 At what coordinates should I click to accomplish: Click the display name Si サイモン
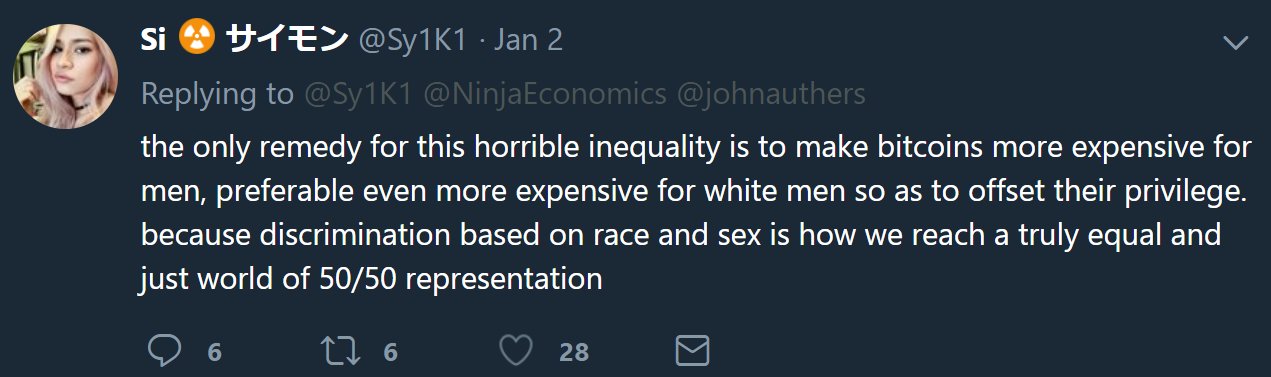[244, 40]
